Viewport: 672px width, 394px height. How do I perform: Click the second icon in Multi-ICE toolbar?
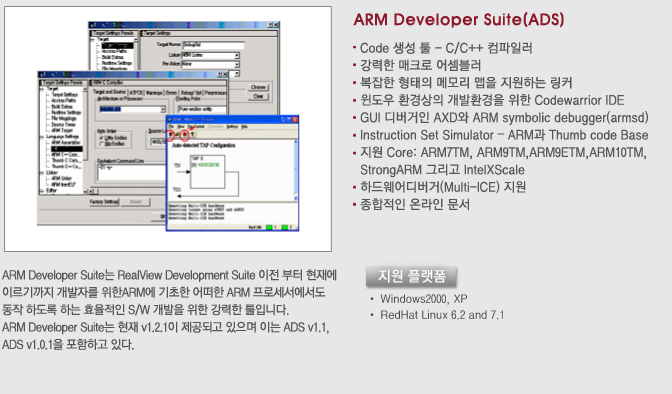pyautogui.click(x=177, y=135)
